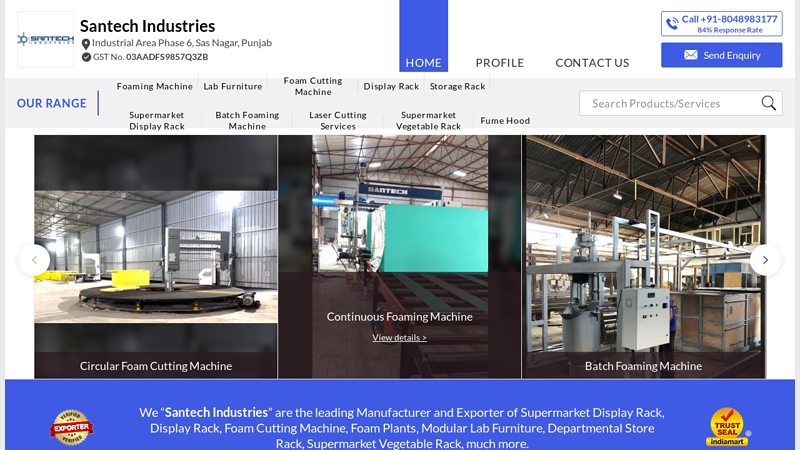The image size is (800, 450).
Task: Click the OUR RANGE label
Action: pos(52,103)
